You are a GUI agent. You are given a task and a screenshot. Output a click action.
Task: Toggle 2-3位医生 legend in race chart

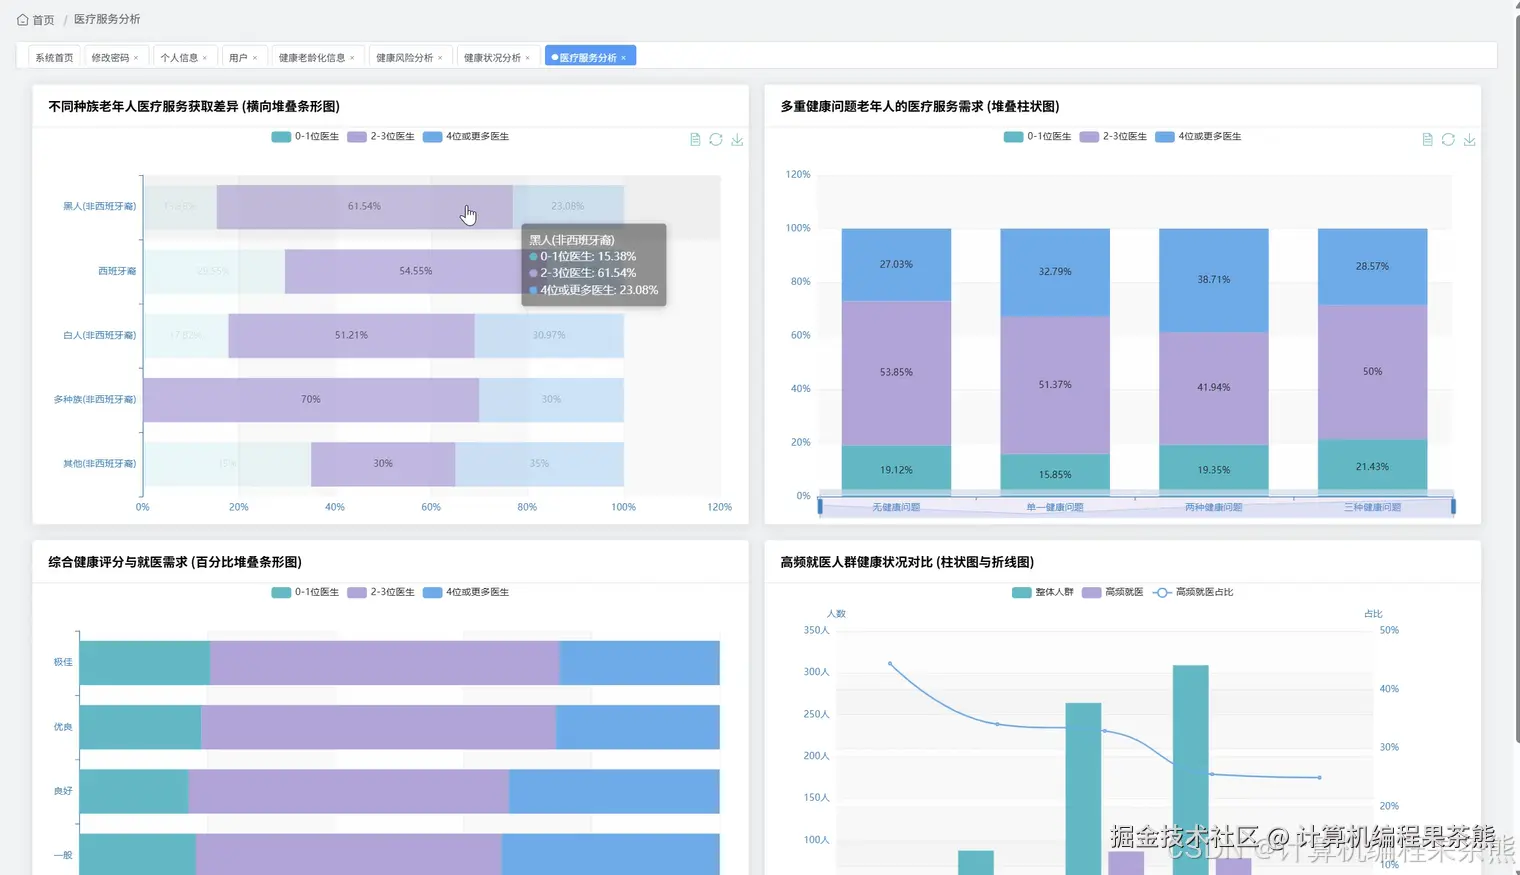(x=381, y=137)
